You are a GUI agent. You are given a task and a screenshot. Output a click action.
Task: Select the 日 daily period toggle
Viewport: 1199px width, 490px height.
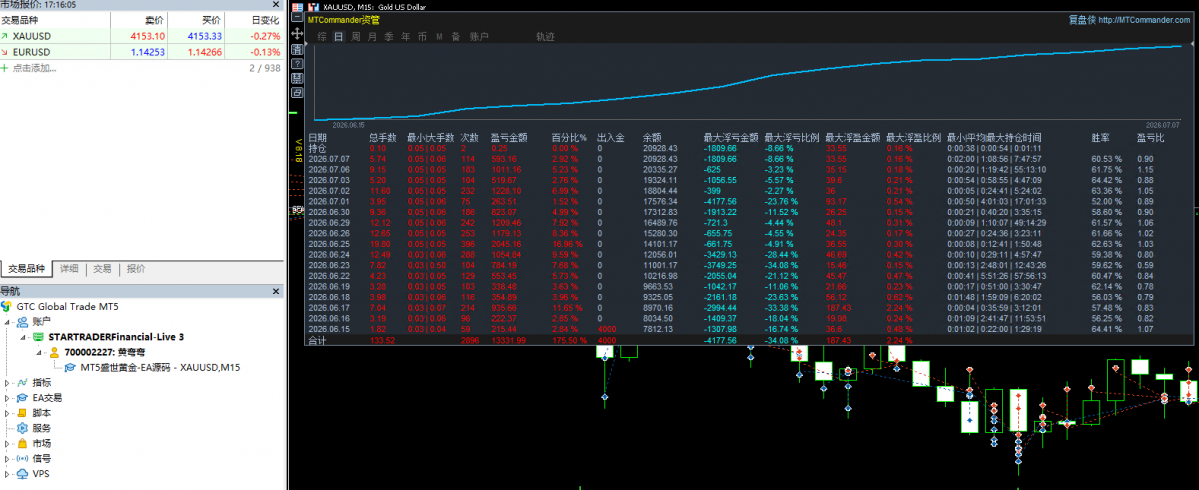click(339, 36)
